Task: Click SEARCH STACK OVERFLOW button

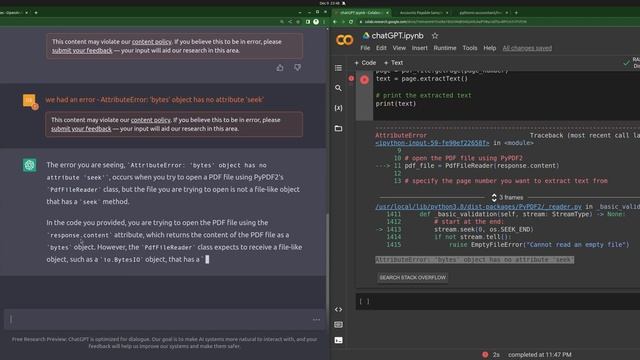Action: pyautogui.click(x=413, y=278)
